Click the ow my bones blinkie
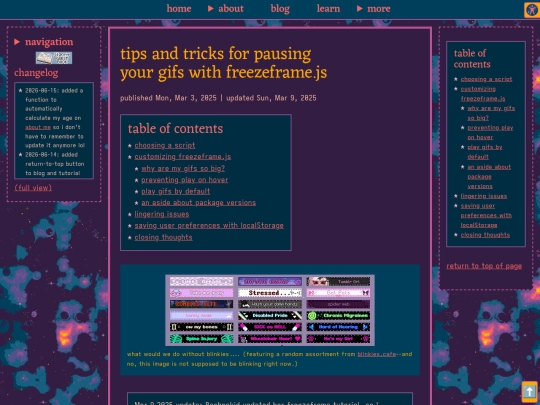 click(201, 327)
